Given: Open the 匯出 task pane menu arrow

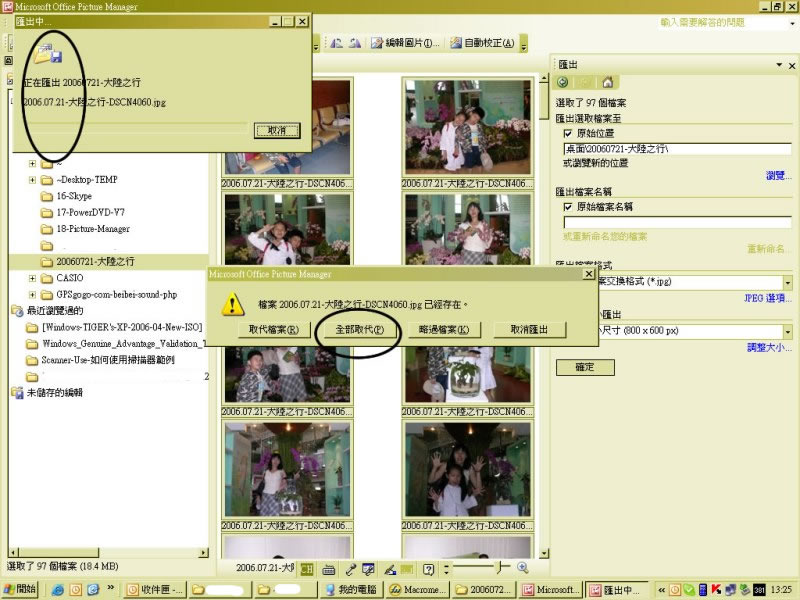Looking at the screenshot, I should [x=779, y=65].
